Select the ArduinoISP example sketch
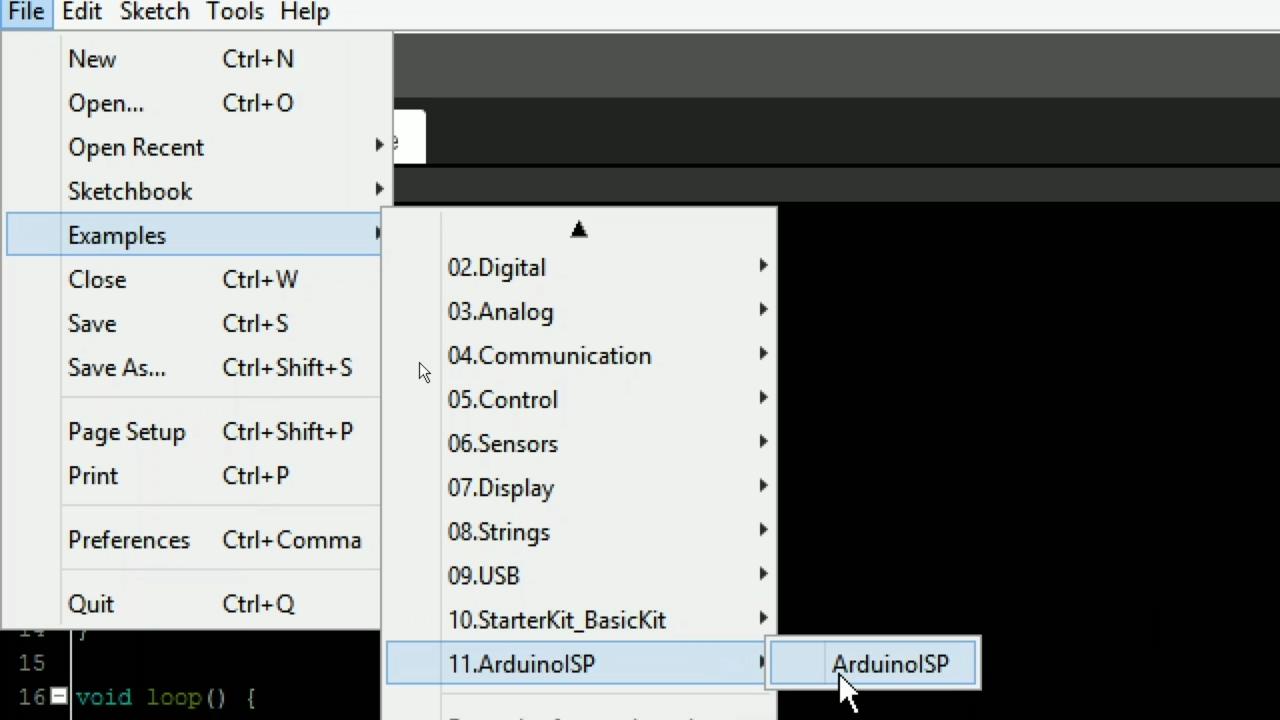Screen dimensions: 1280x720 click(890, 664)
